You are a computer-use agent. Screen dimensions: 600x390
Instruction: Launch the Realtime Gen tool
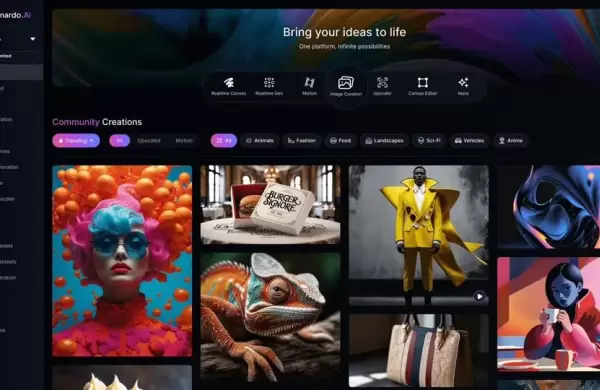269,86
